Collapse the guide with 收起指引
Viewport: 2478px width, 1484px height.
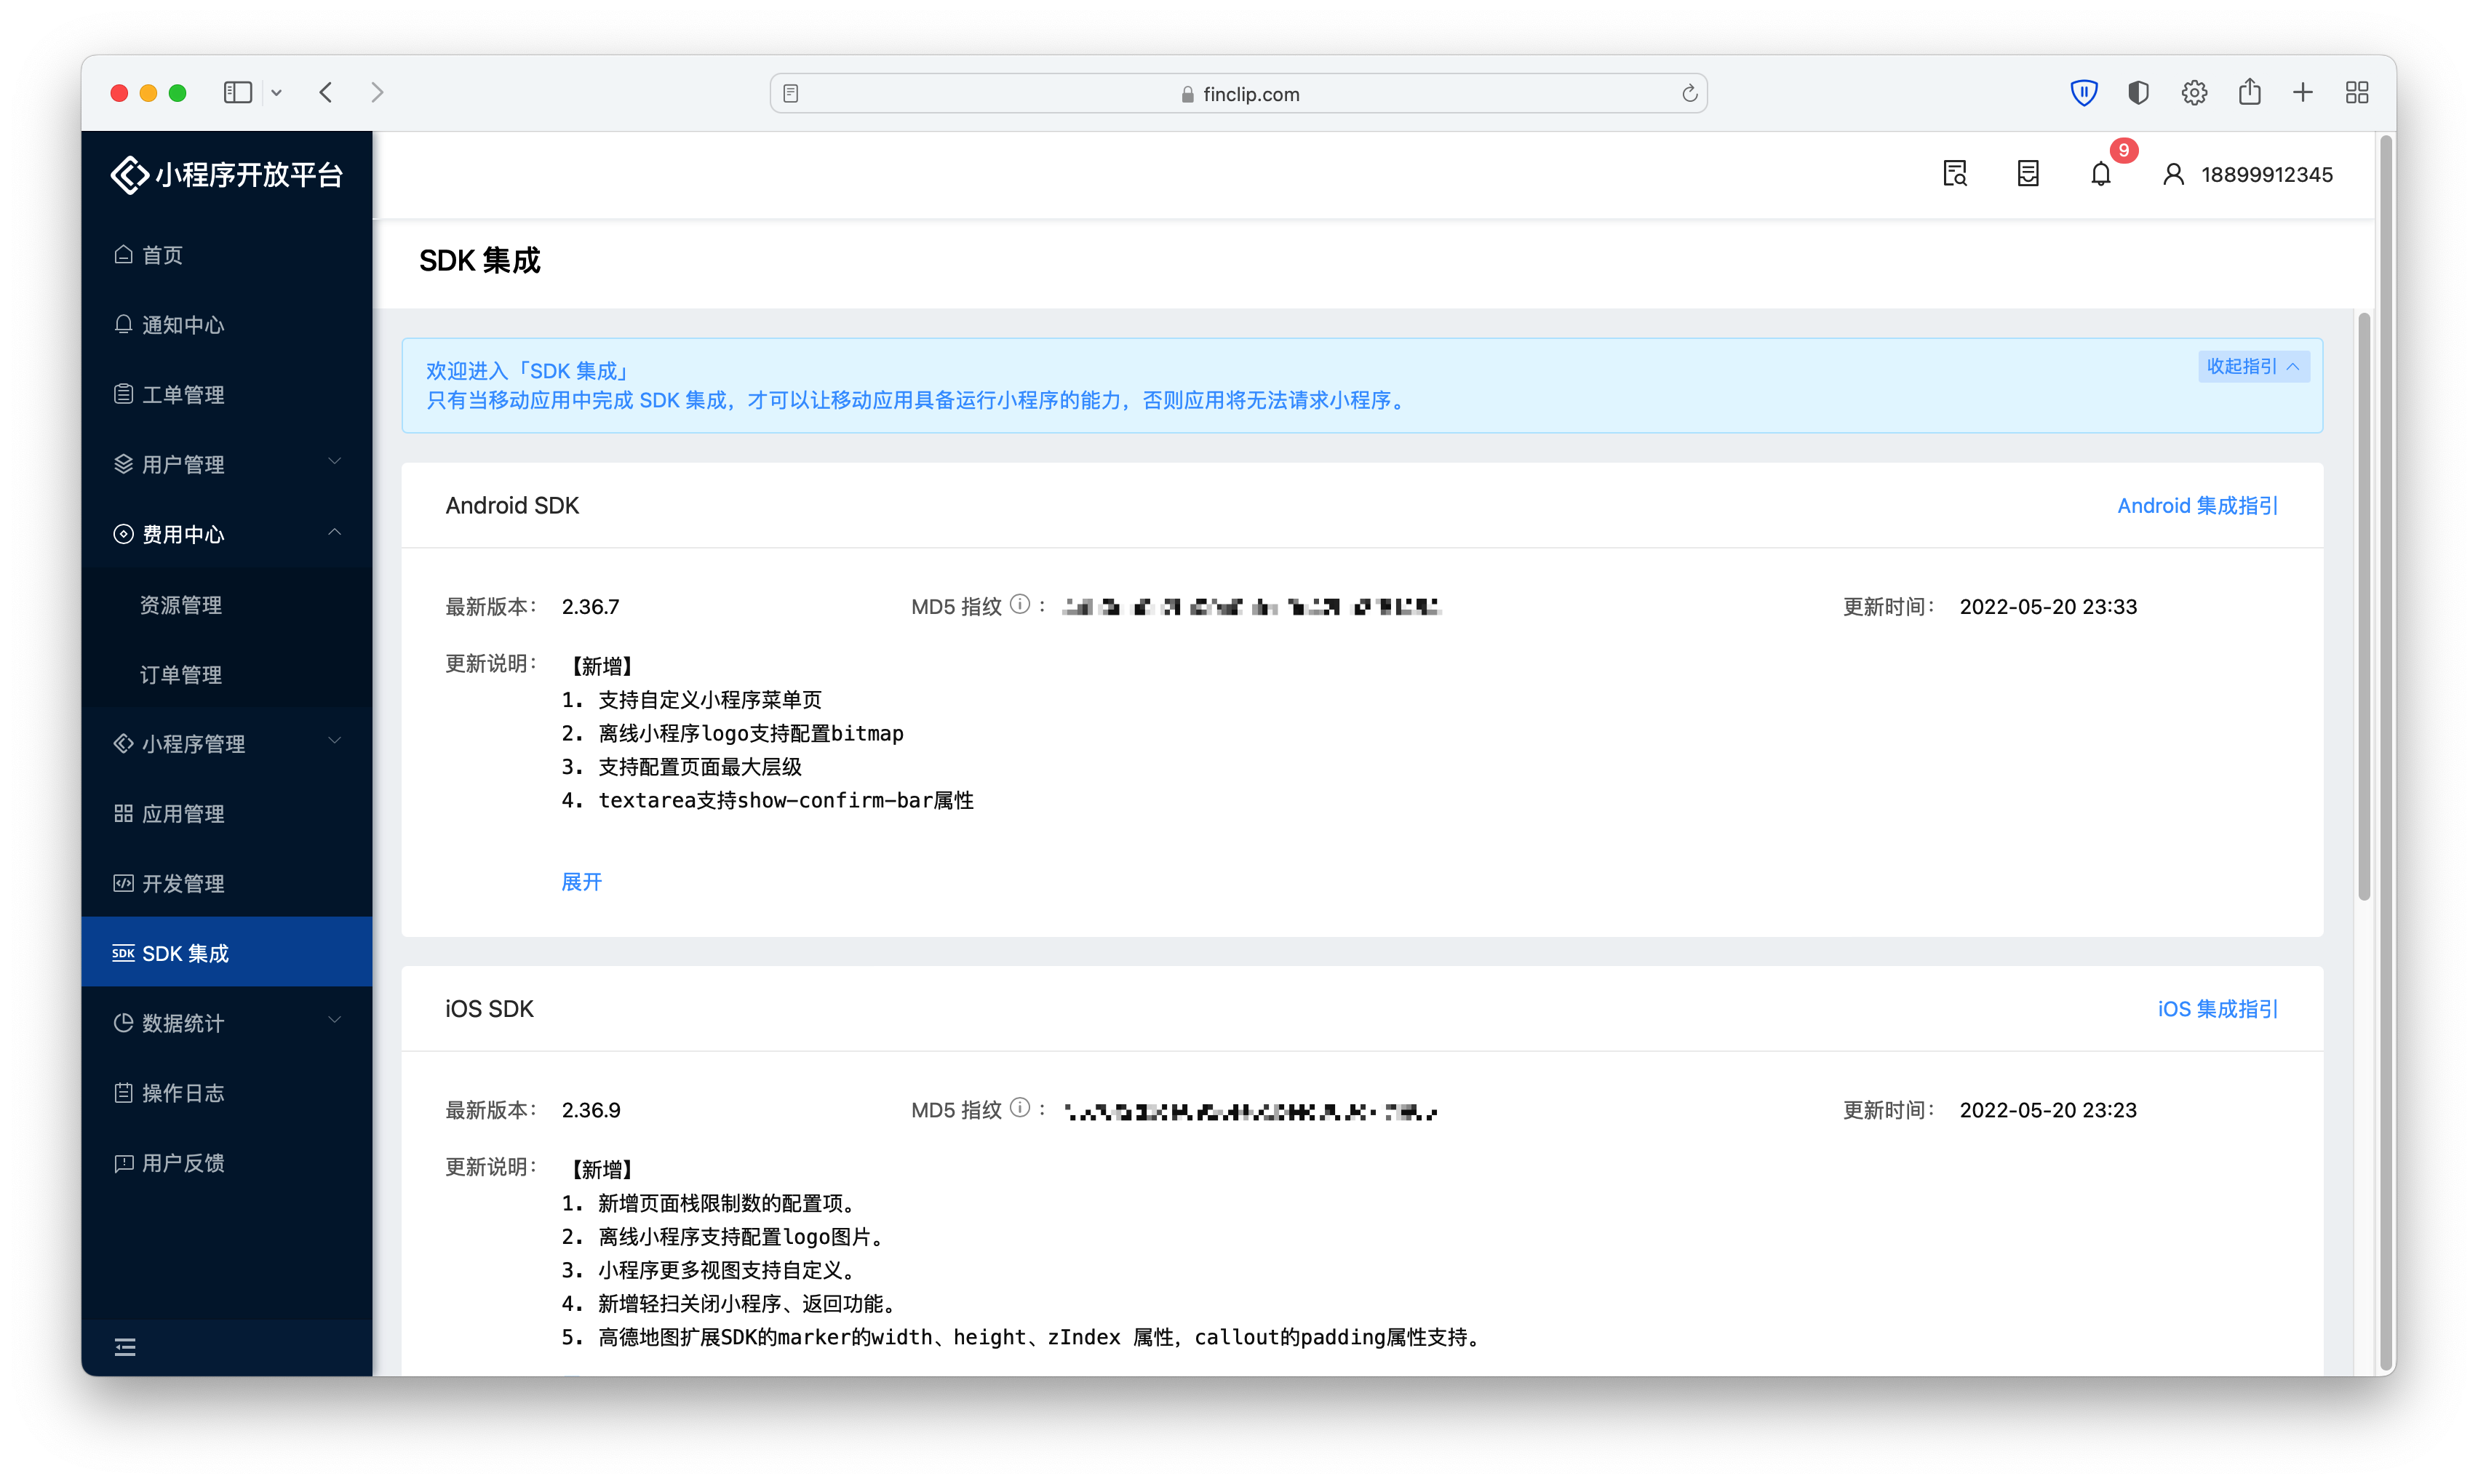[x=2253, y=367]
